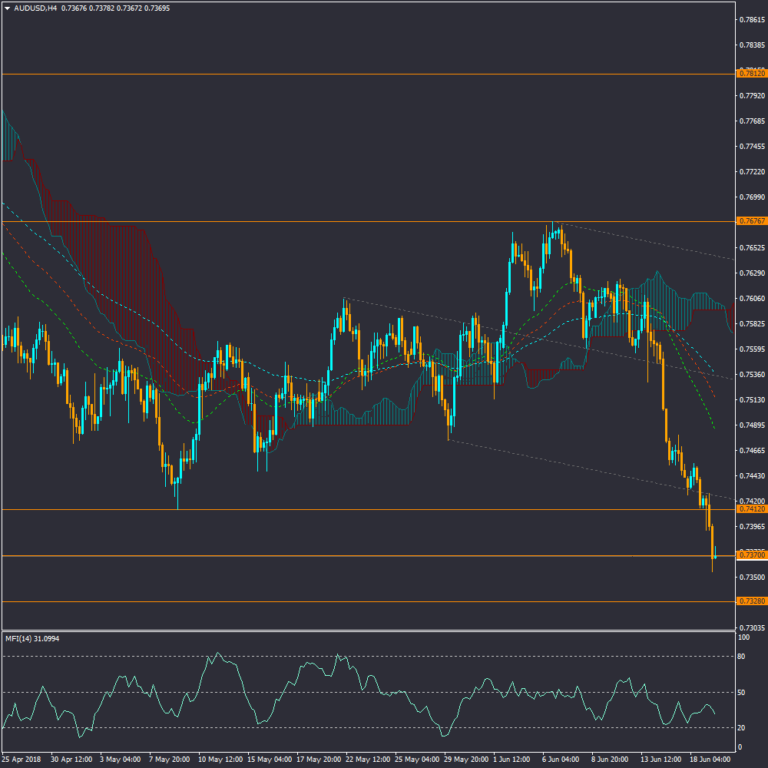Click the 1 Jun 12:00 time label
This screenshot has height=768, width=768.
tap(512, 760)
